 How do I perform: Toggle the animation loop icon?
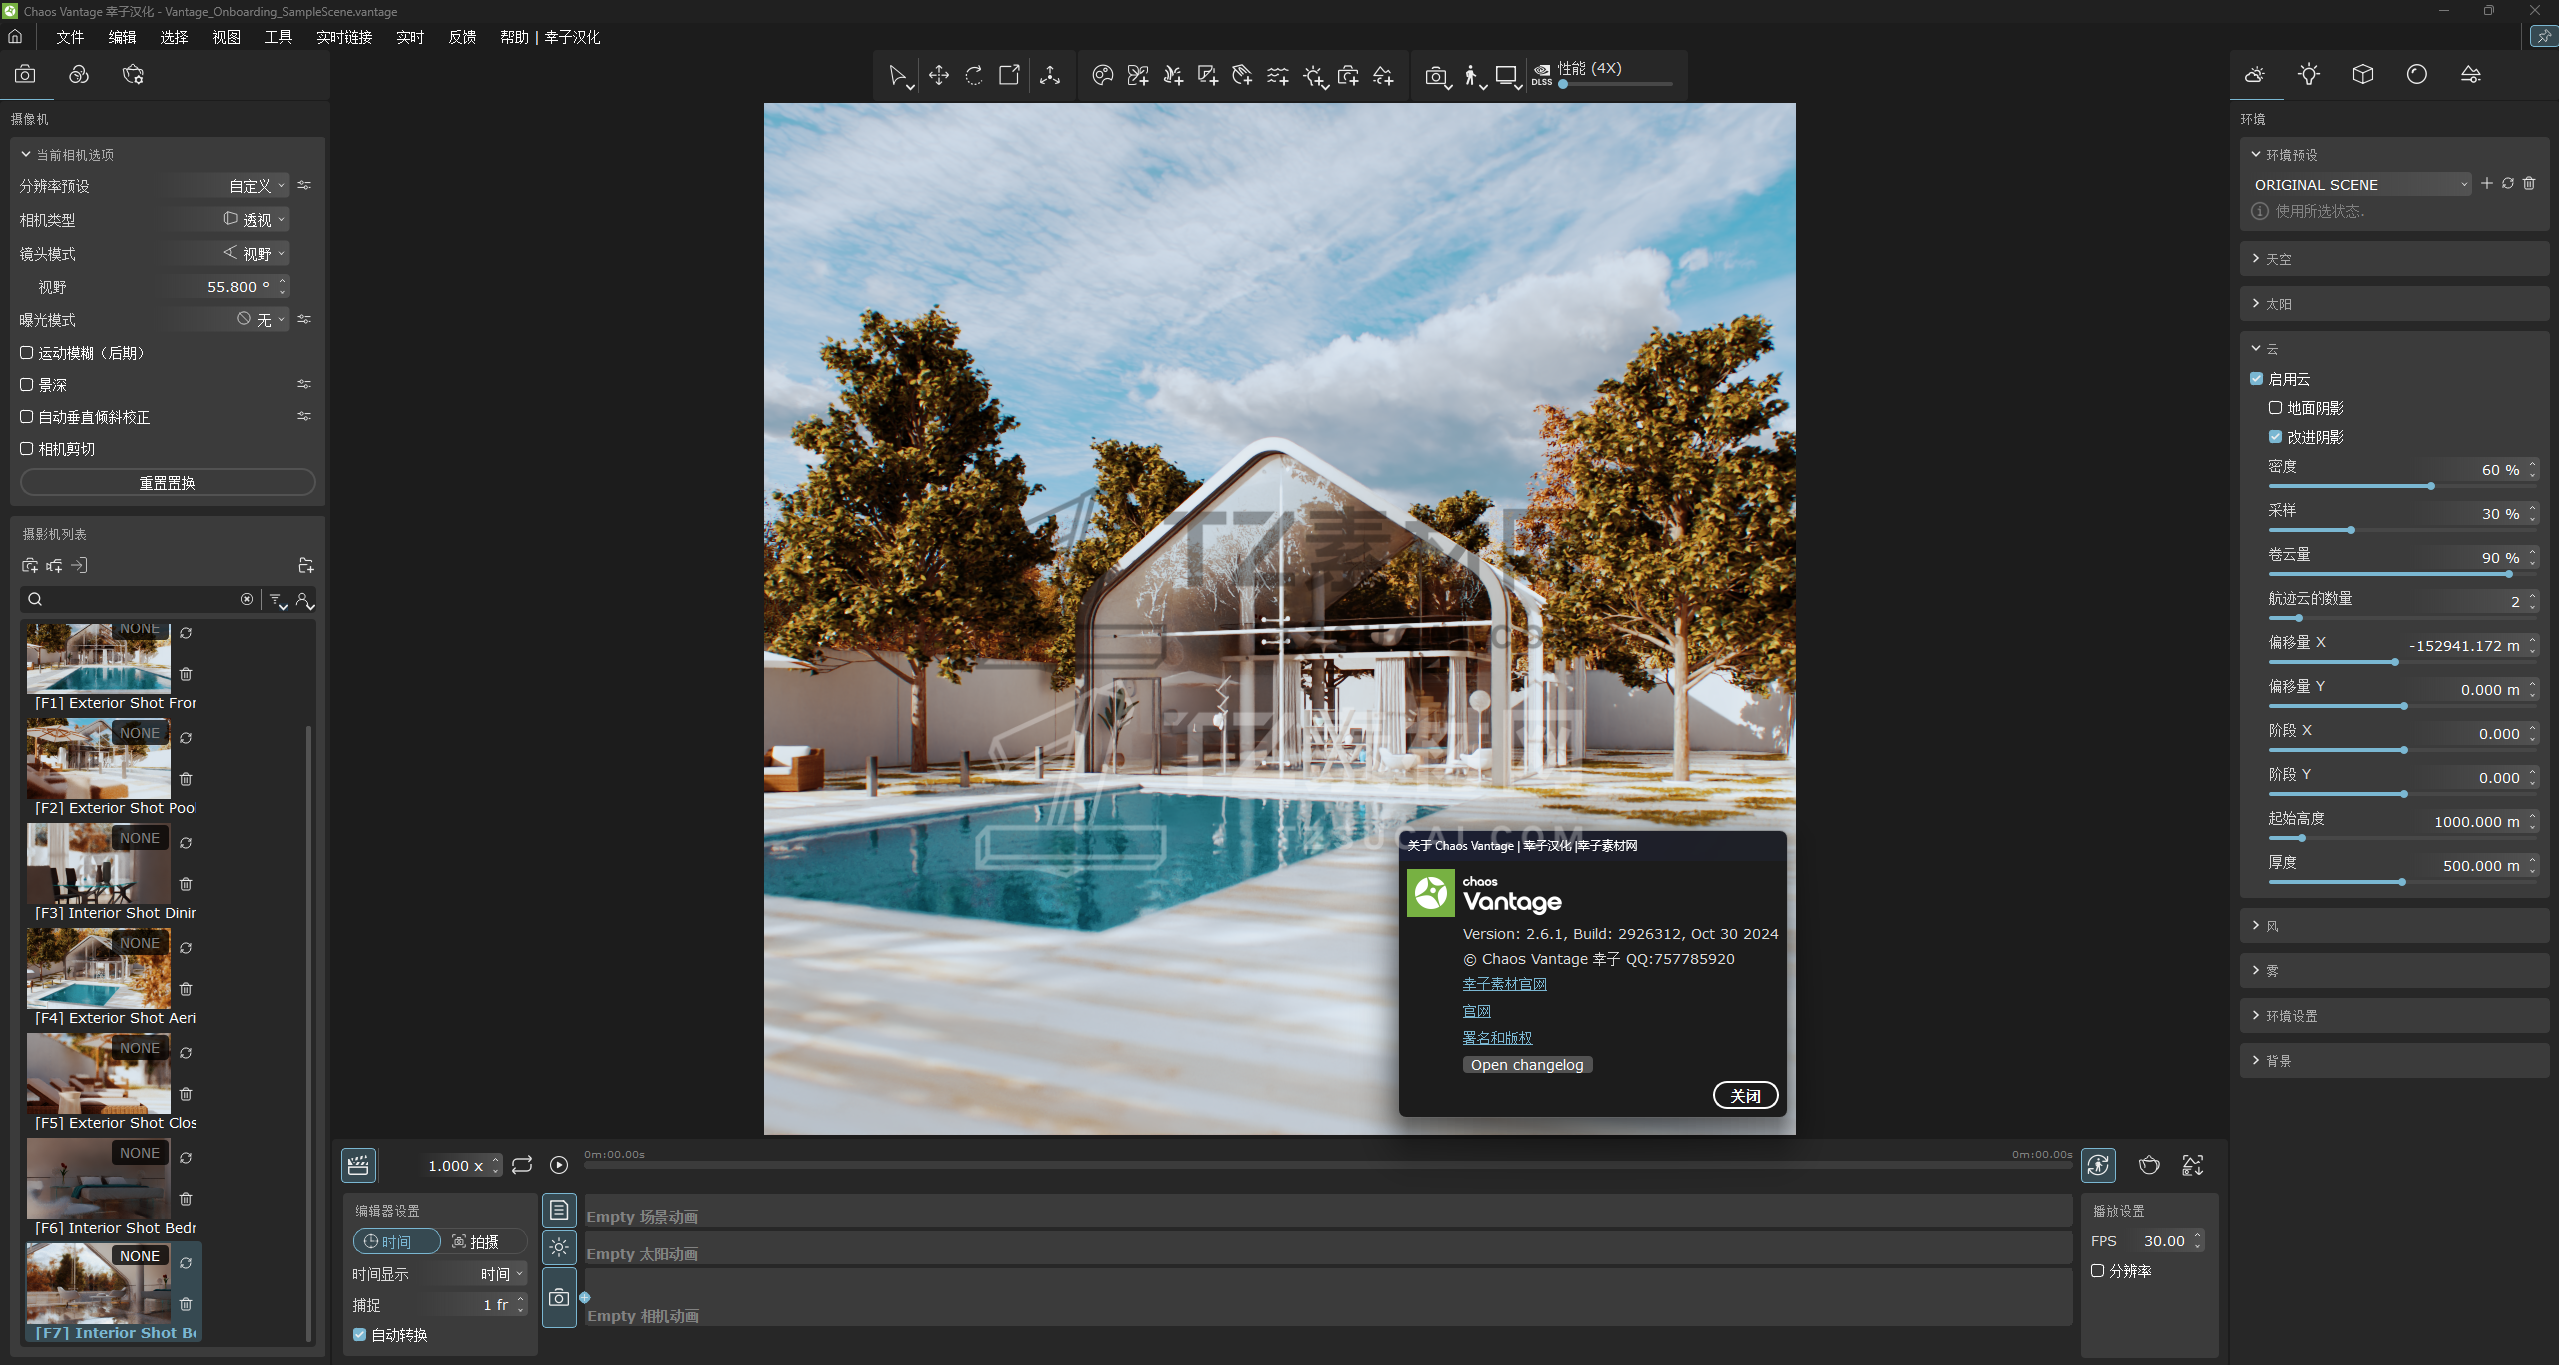pos(522,1165)
